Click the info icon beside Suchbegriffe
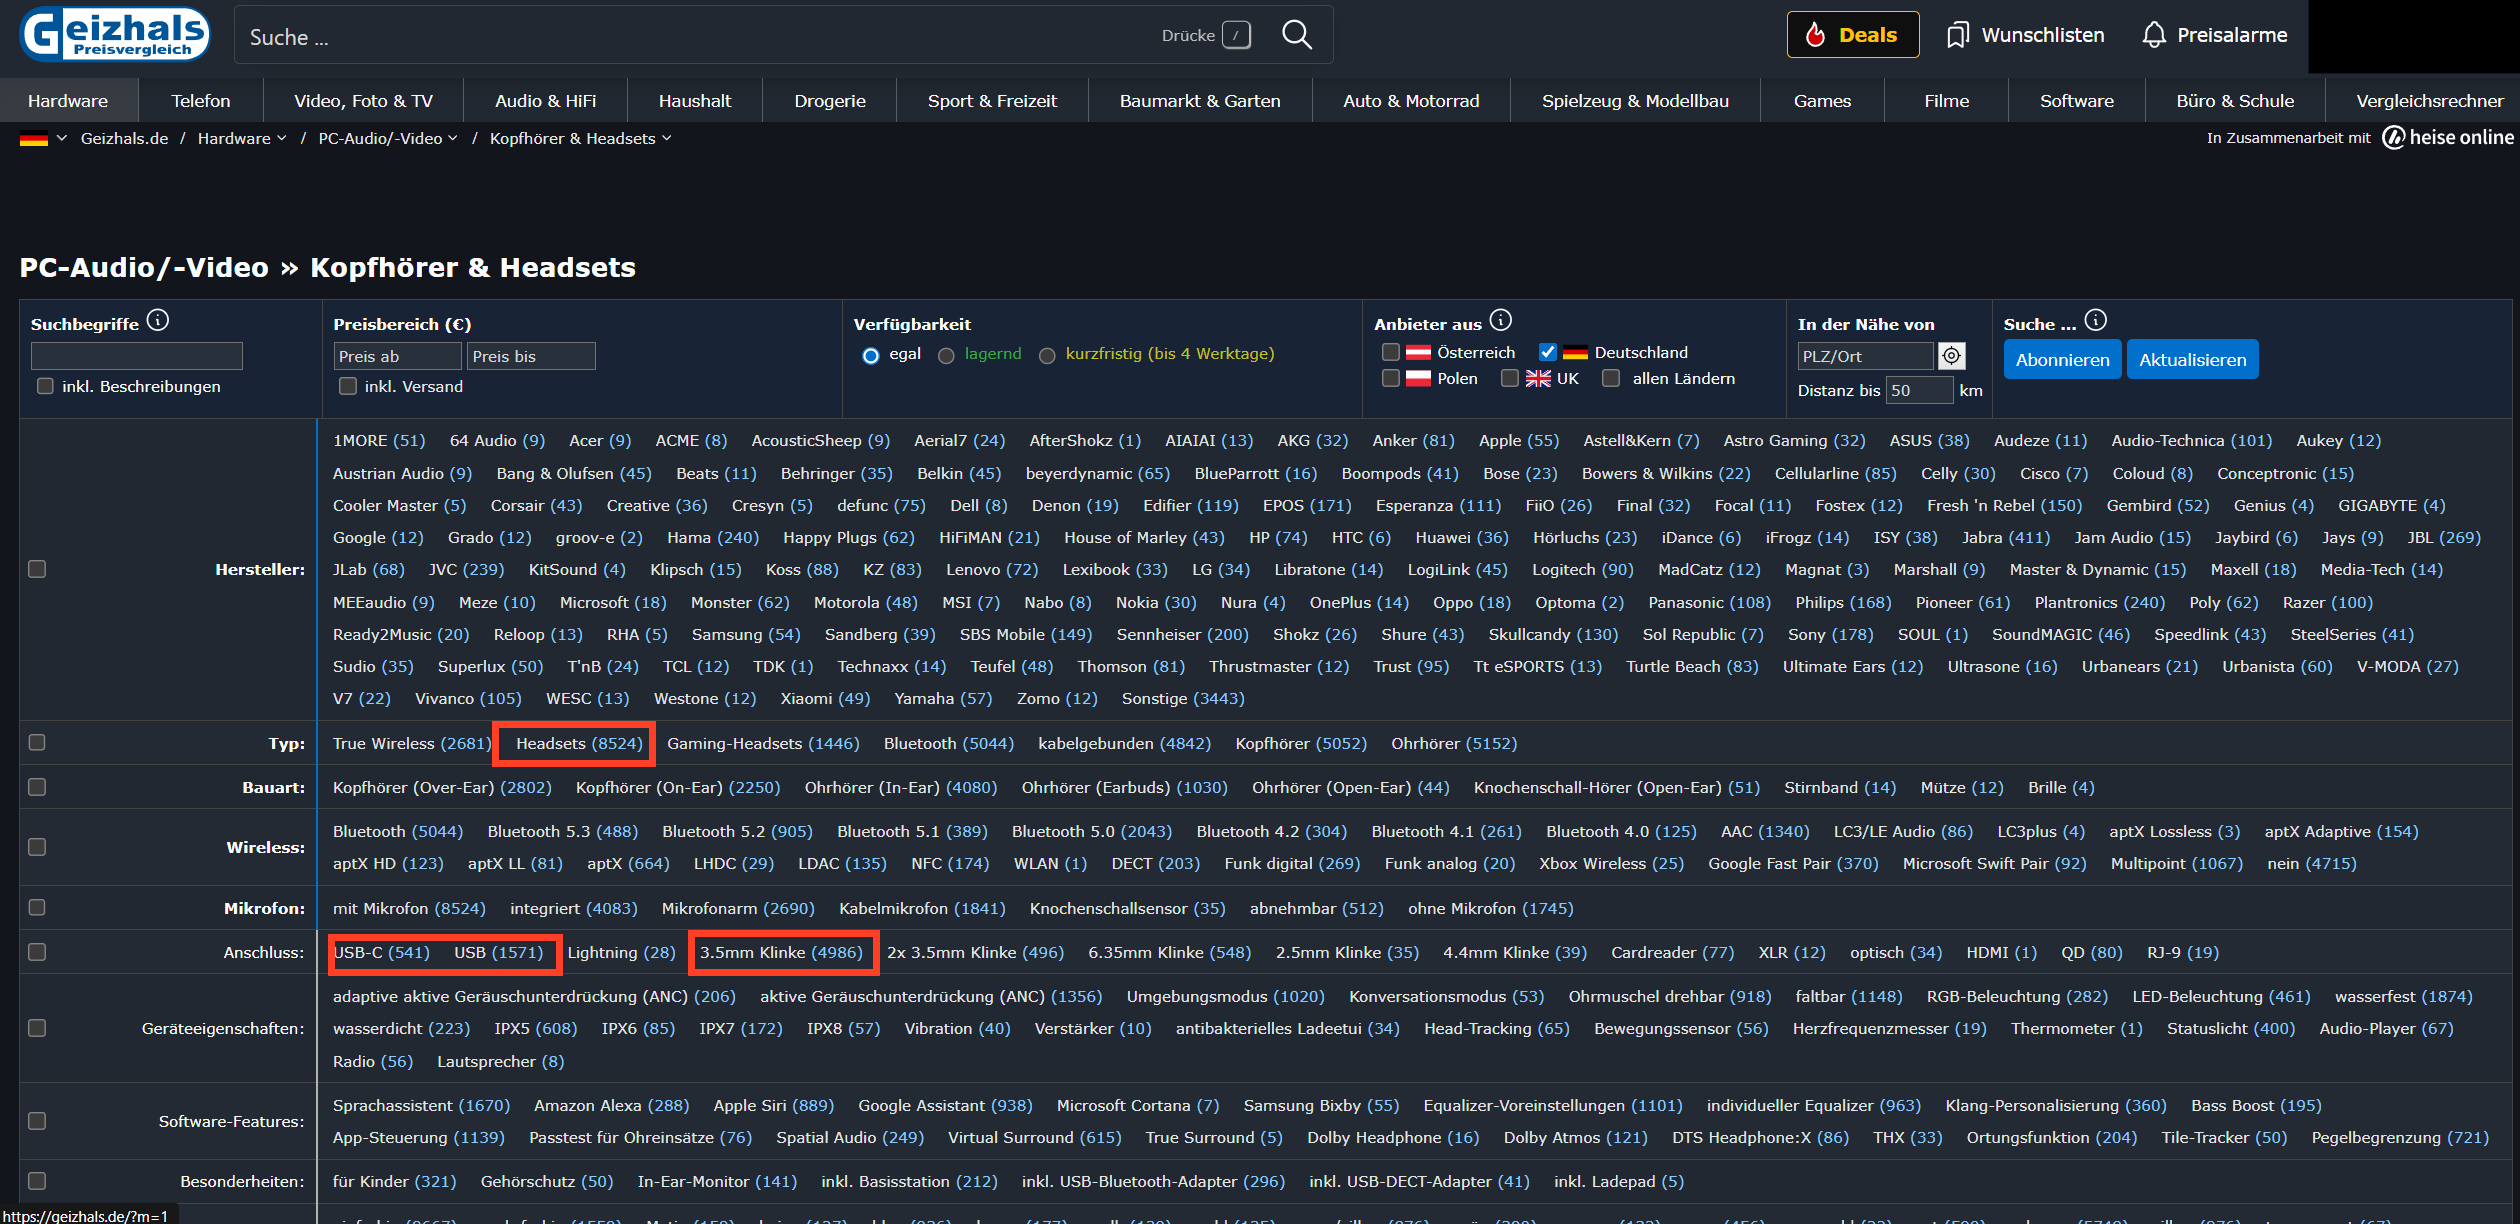2520x1224 pixels. click(x=158, y=320)
